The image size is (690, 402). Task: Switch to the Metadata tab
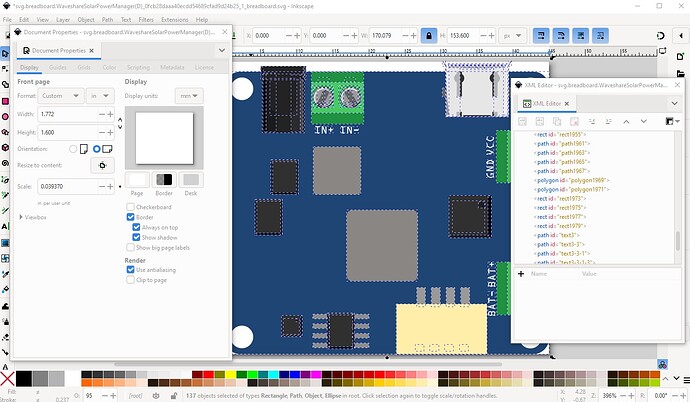[172, 67]
